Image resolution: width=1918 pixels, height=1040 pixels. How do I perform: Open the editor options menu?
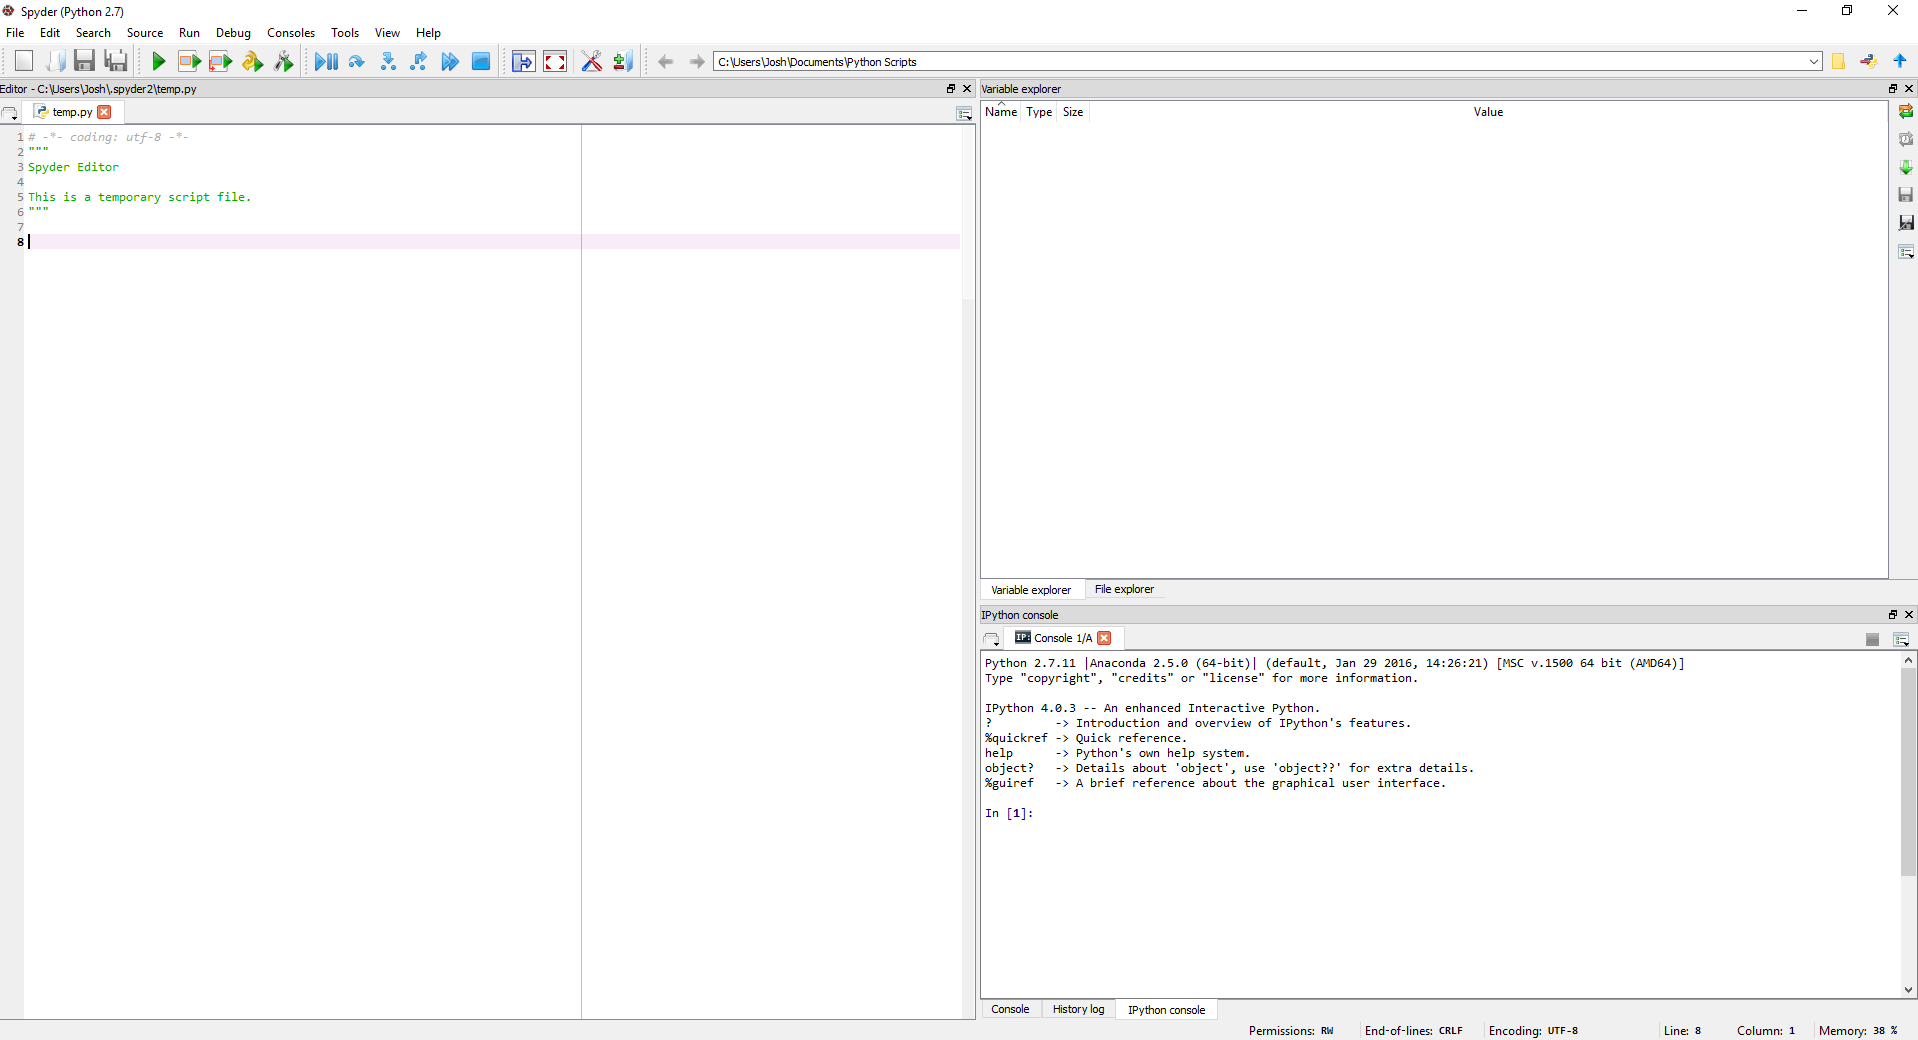tap(964, 113)
